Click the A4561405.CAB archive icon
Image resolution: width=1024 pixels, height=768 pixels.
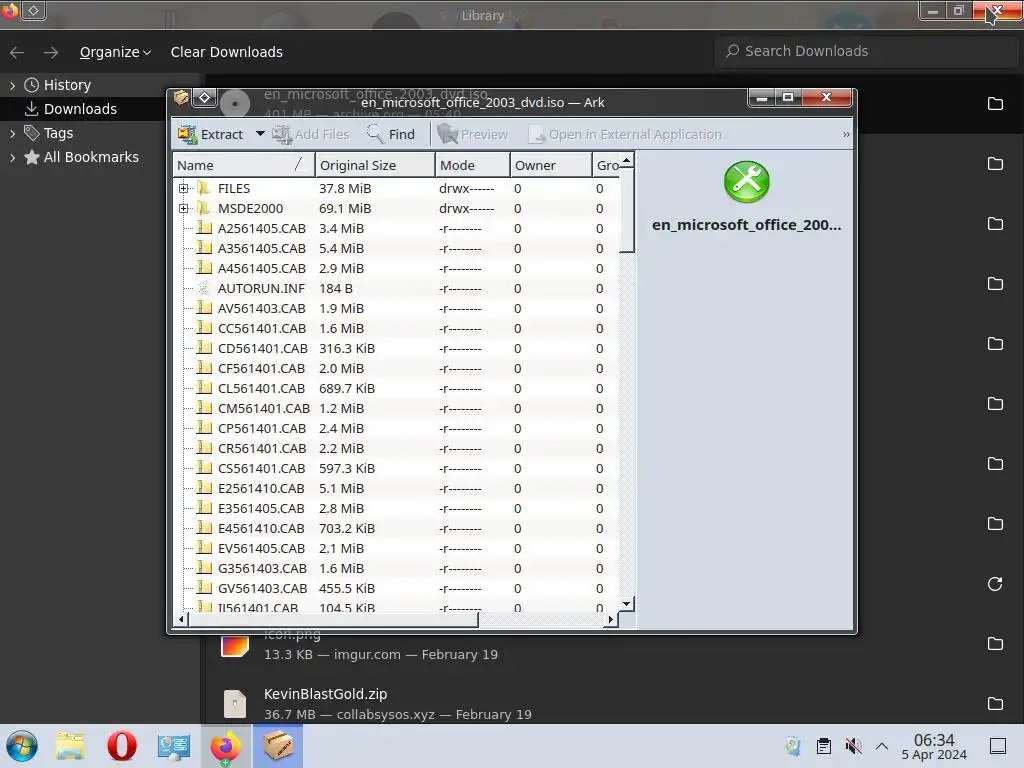[x=204, y=268]
